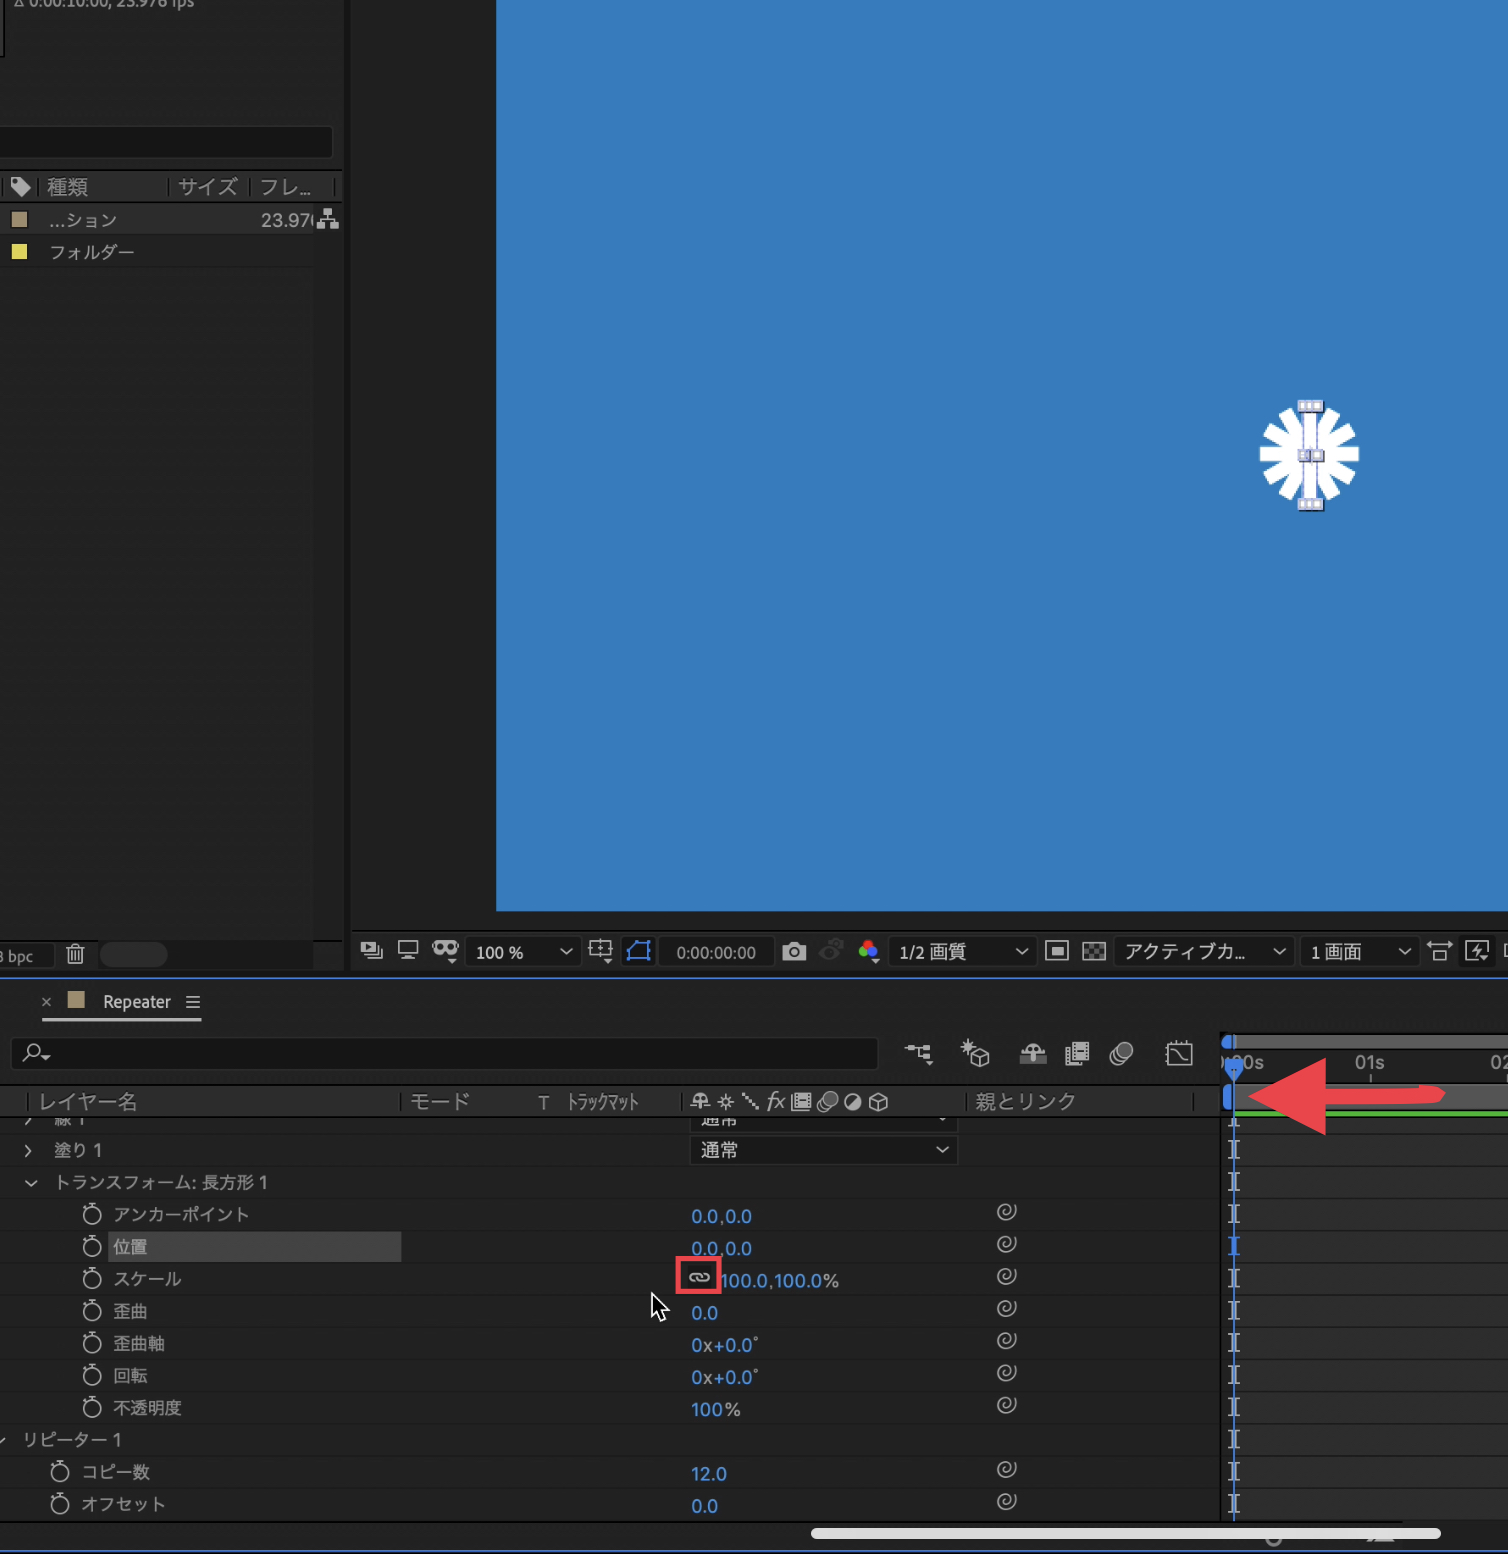Click the delete trash icon in project panel
The height and width of the screenshot is (1554, 1508).
pyautogui.click(x=75, y=955)
